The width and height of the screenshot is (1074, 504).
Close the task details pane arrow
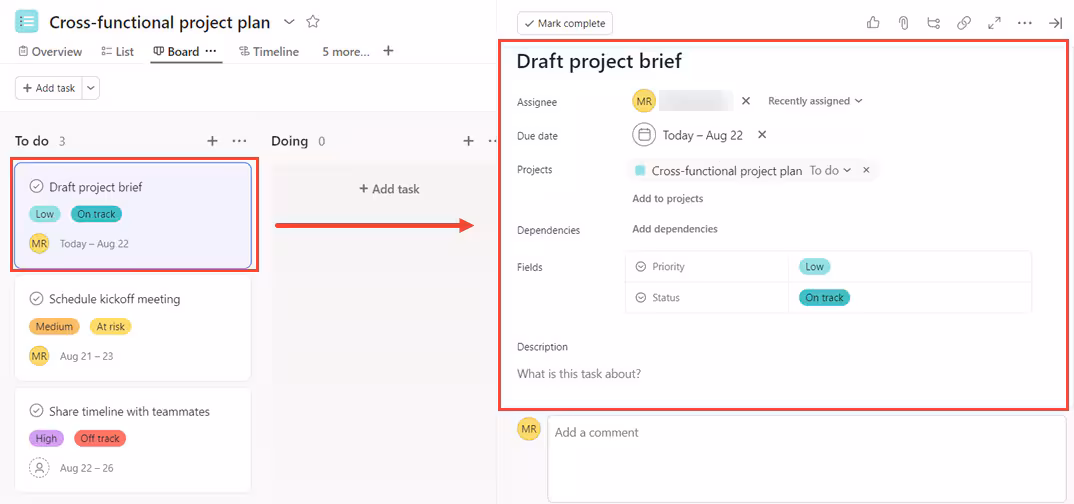(1055, 23)
